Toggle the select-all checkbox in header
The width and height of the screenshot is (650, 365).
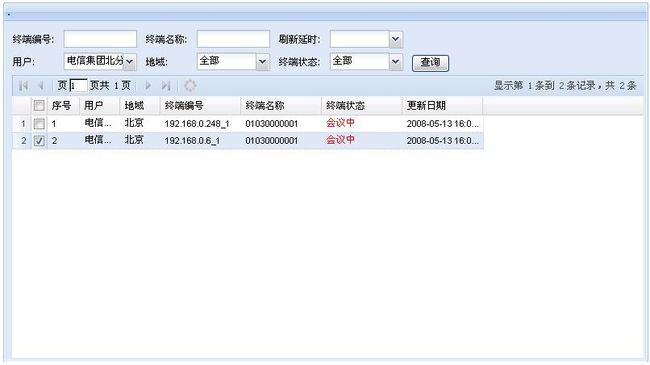click(x=39, y=106)
